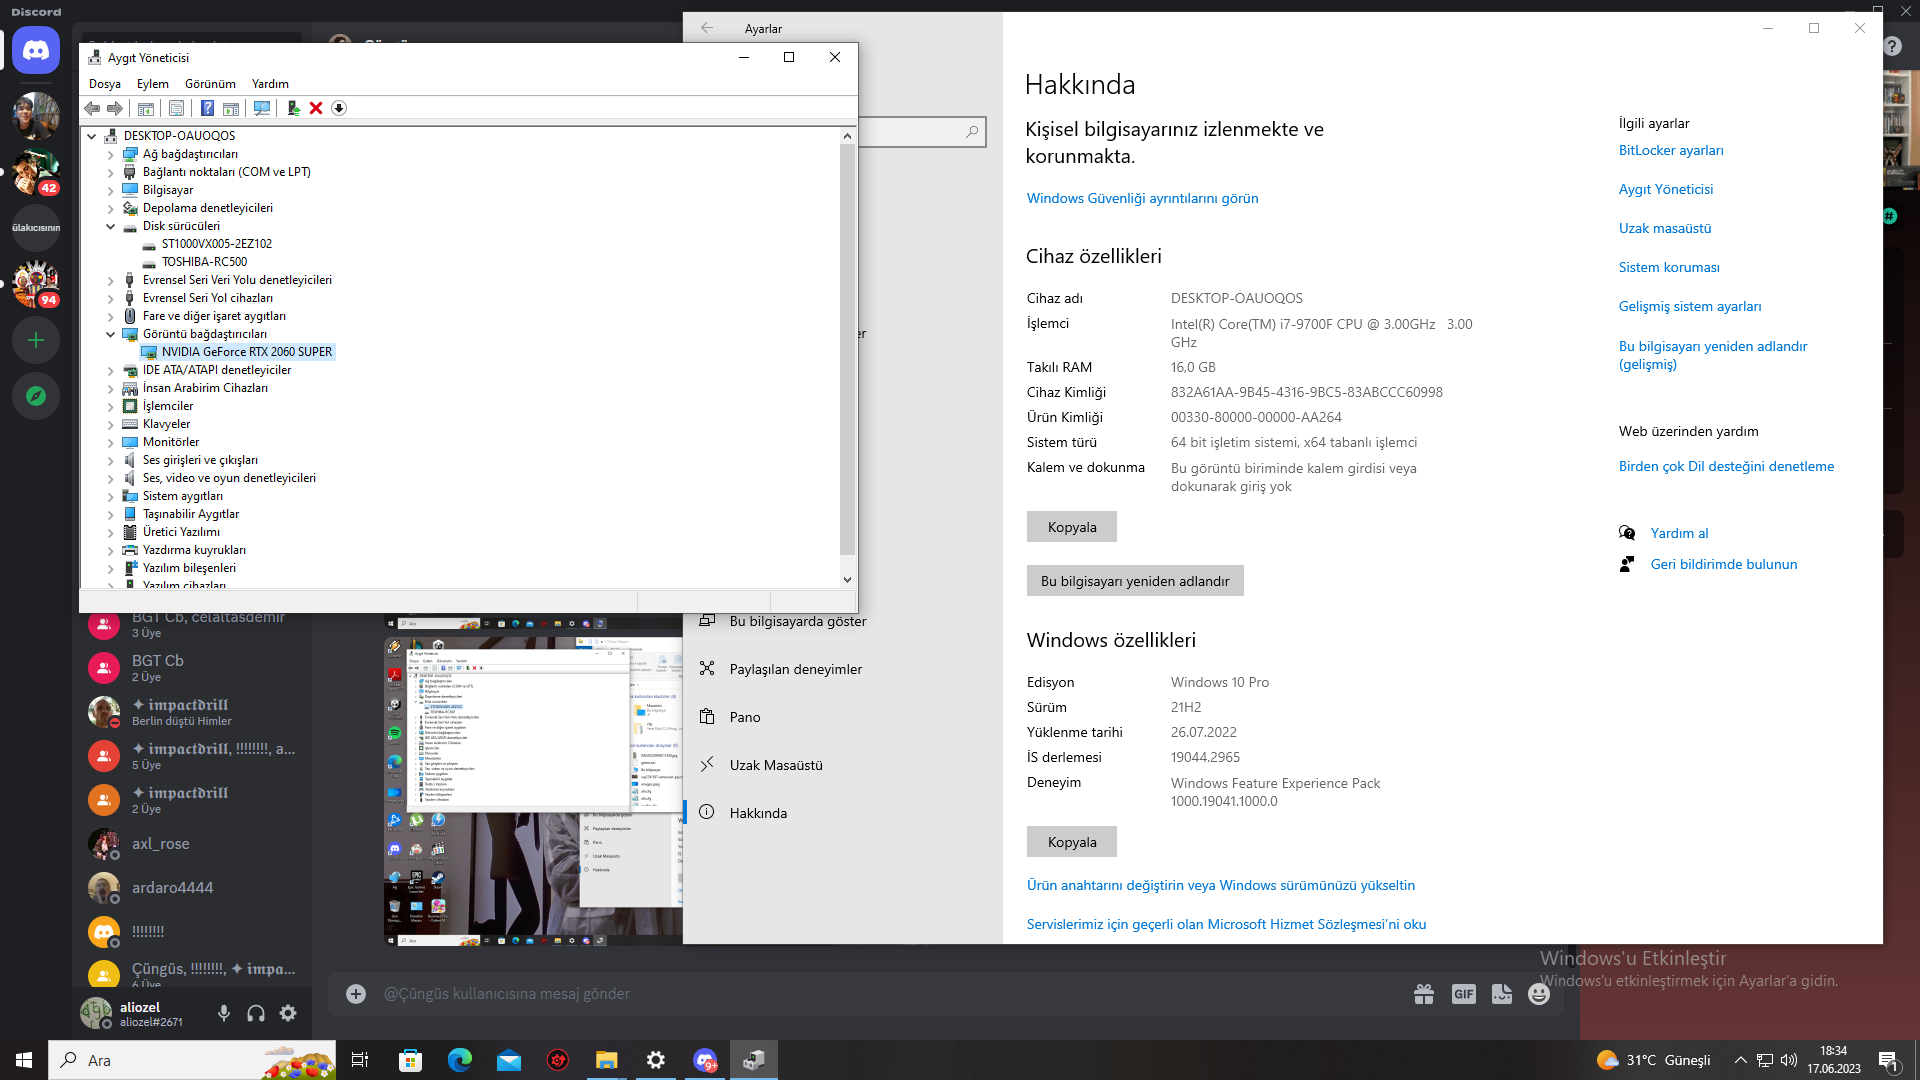The width and height of the screenshot is (1920, 1080).
Task: Open BitLocker ayarları link
Action: pyautogui.click(x=1670, y=151)
